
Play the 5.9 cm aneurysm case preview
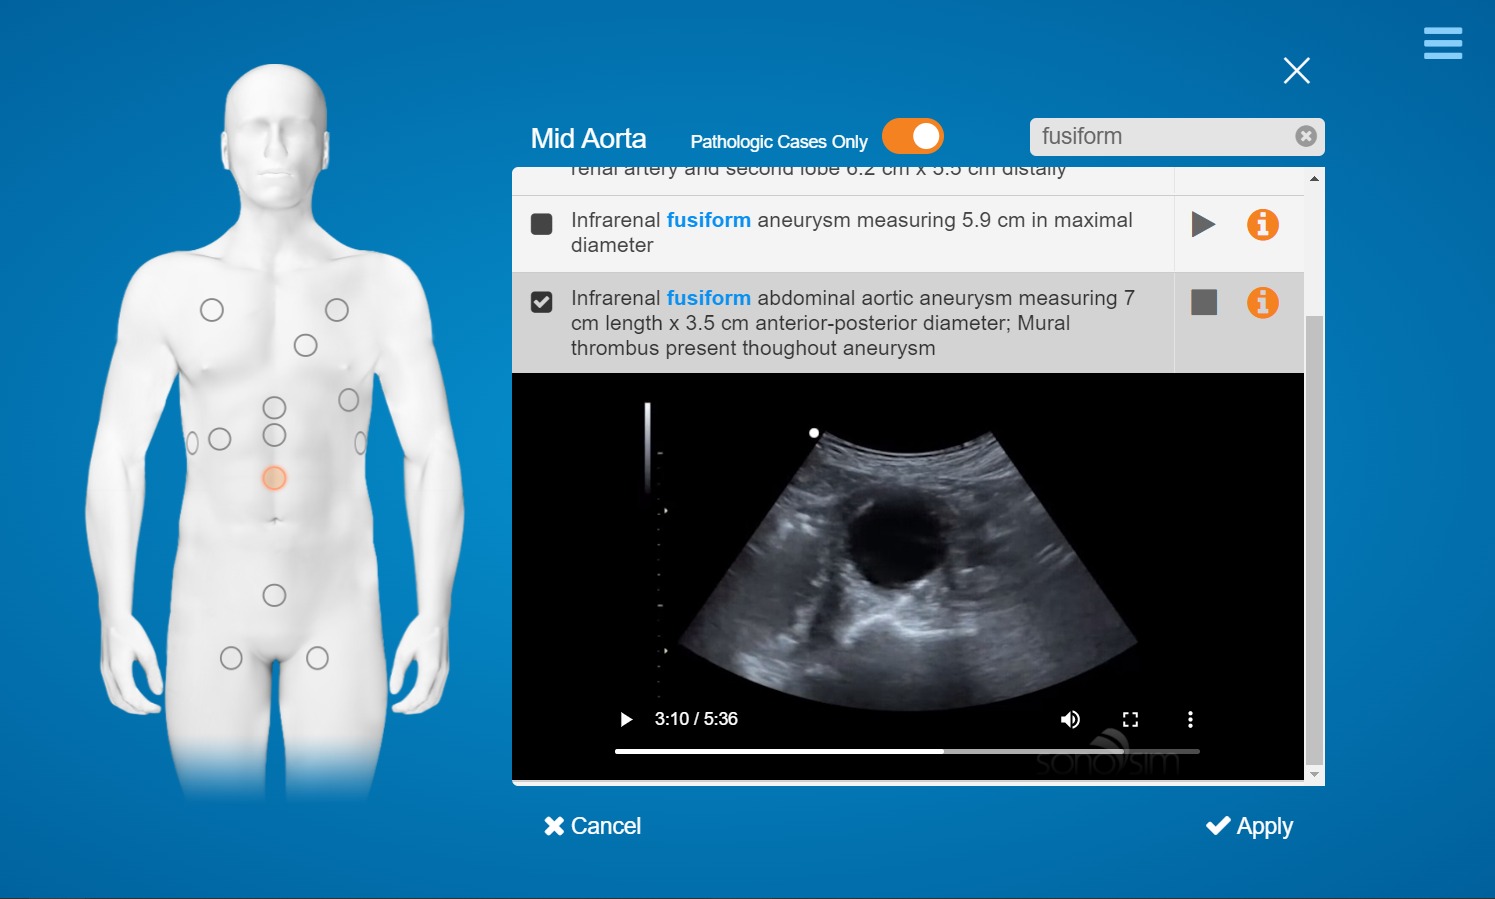pos(1203,224)
